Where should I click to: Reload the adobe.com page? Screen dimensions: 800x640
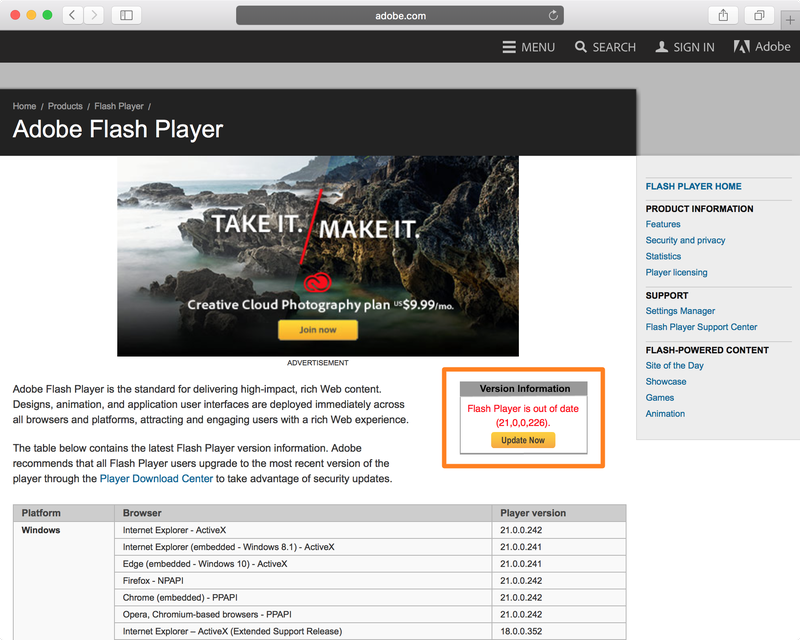point(553,16)
